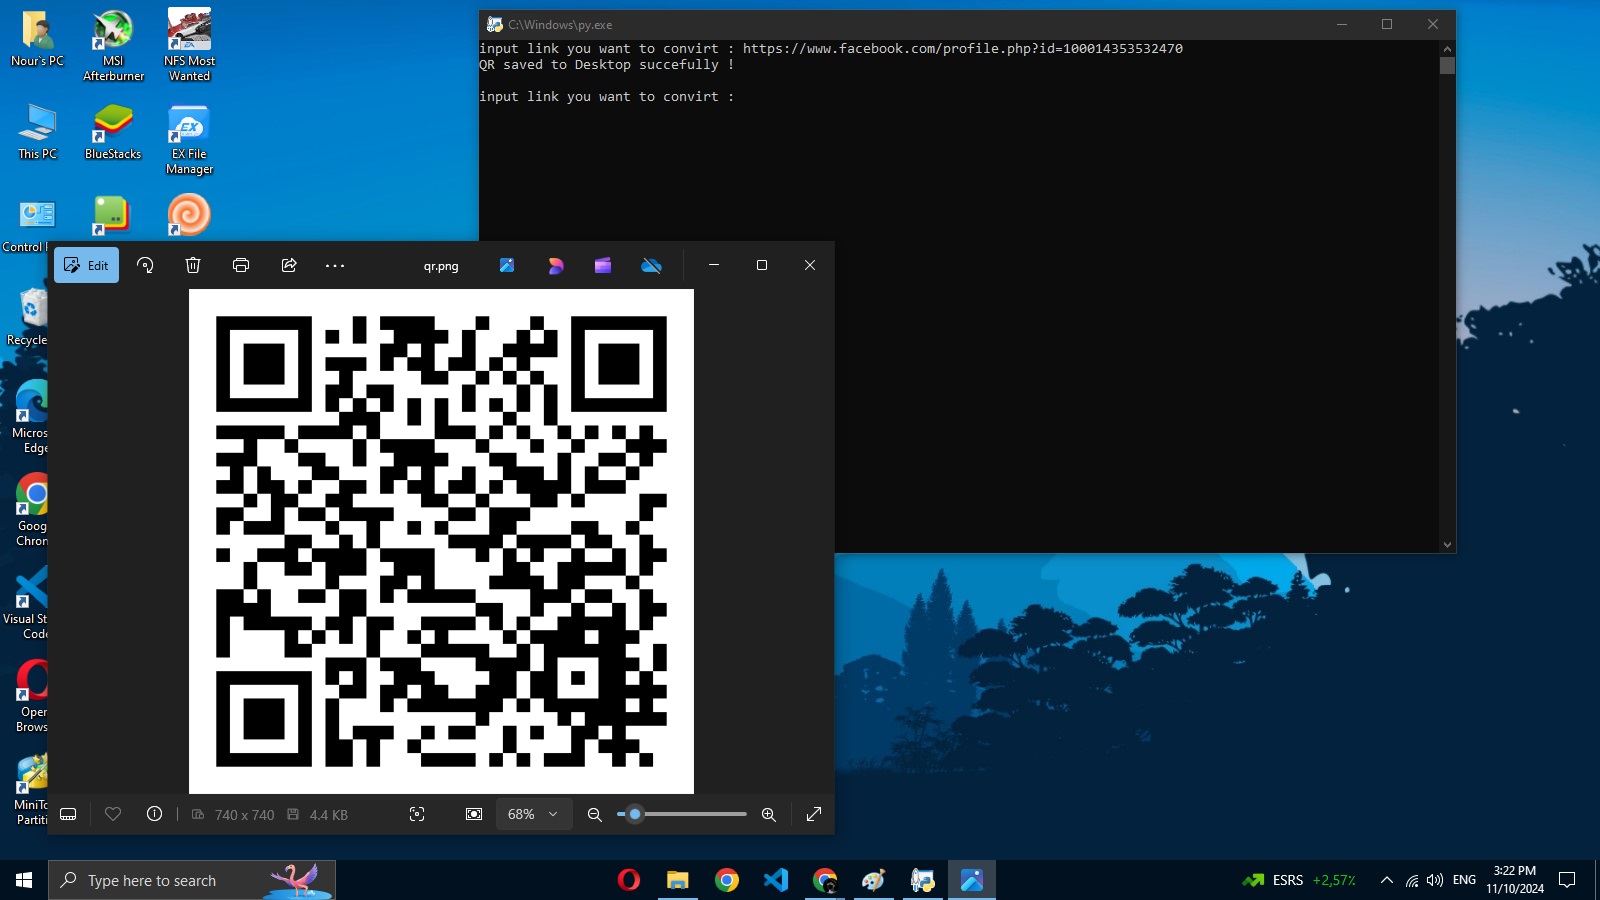Toggle the filmstrip view in Photos

(68, 814)
